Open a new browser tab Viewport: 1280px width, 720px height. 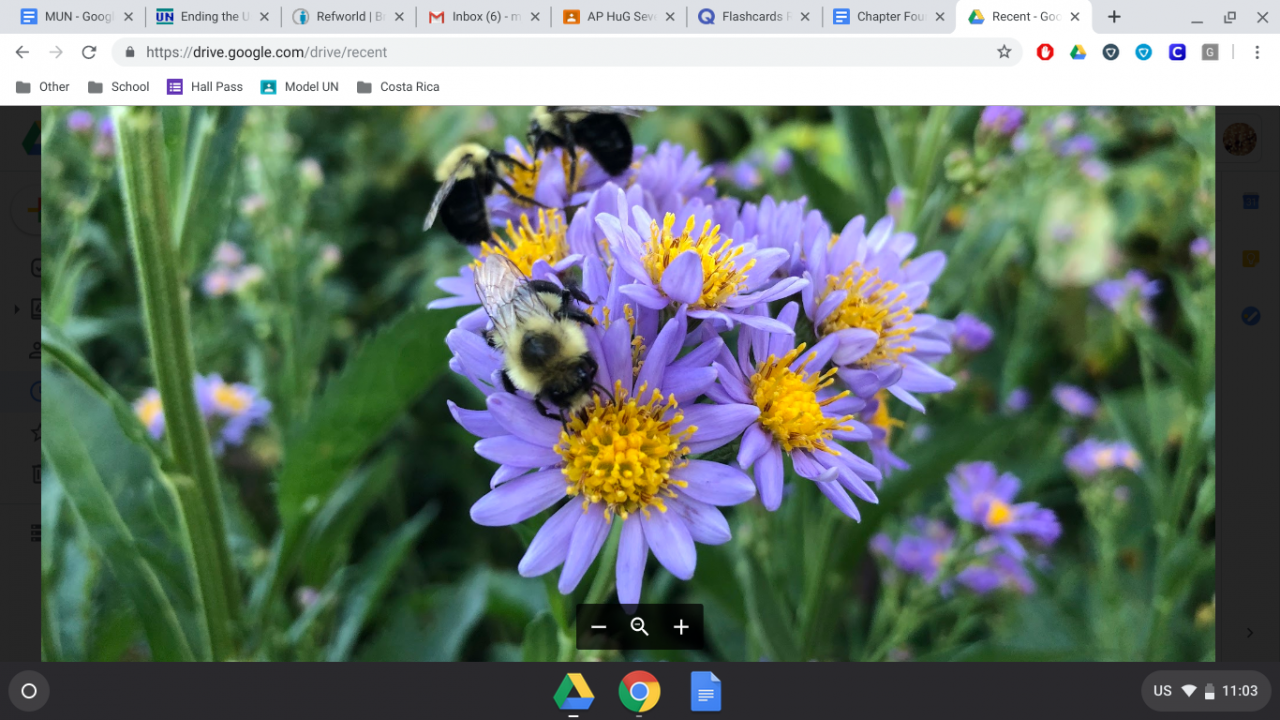point(1114,17)
